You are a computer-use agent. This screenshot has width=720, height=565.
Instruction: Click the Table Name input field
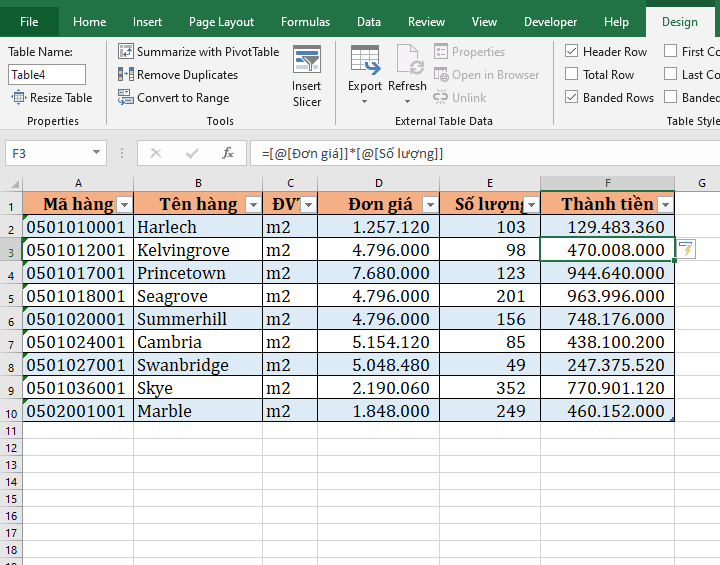pos(47,74)
